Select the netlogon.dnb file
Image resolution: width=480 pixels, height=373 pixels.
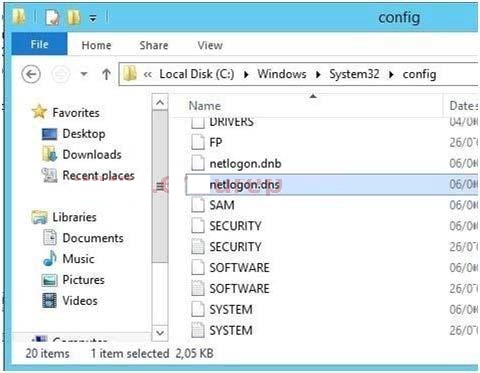pyautogui.click(x=245, y=163)
